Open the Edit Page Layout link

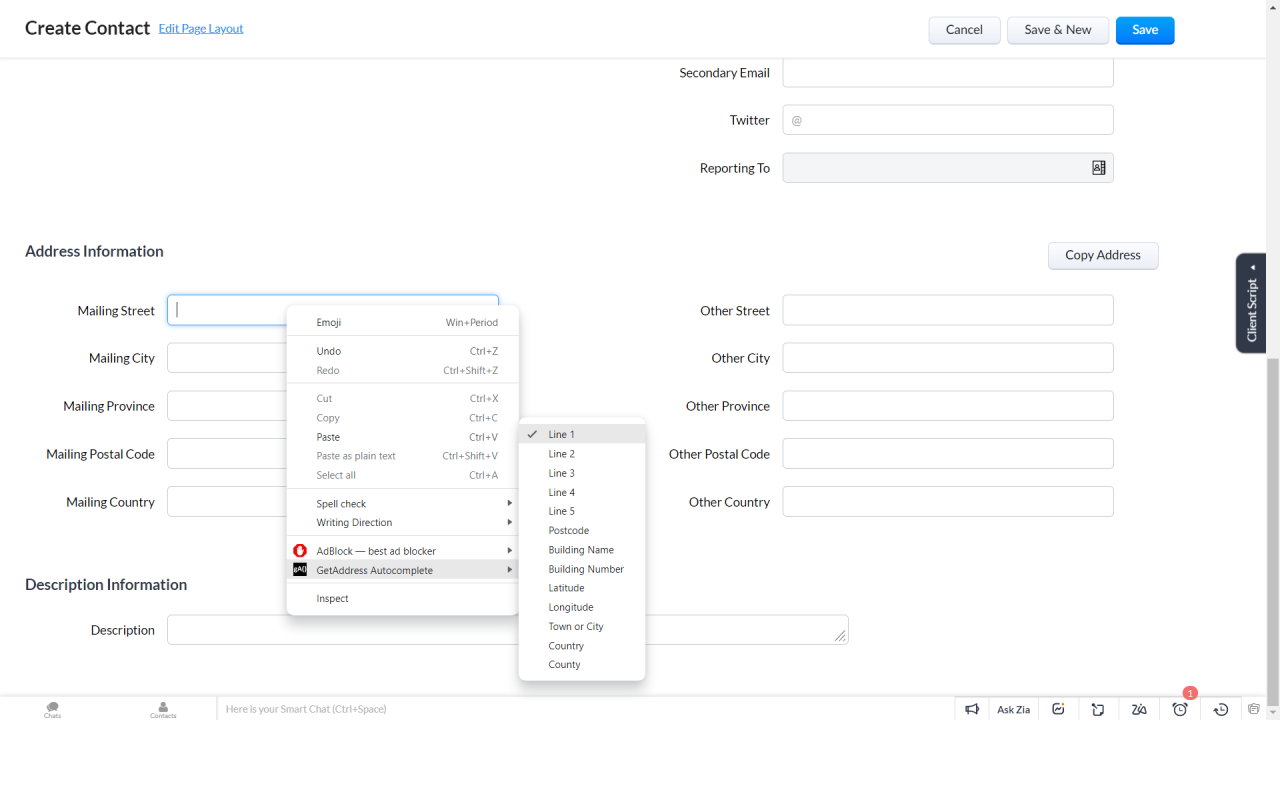tap(200, 28)
